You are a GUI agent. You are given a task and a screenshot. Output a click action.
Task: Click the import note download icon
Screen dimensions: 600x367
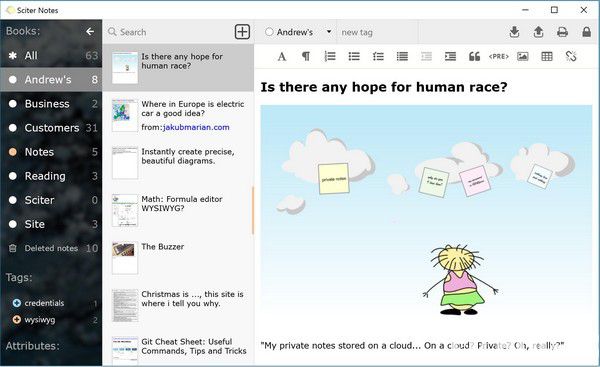515,32
